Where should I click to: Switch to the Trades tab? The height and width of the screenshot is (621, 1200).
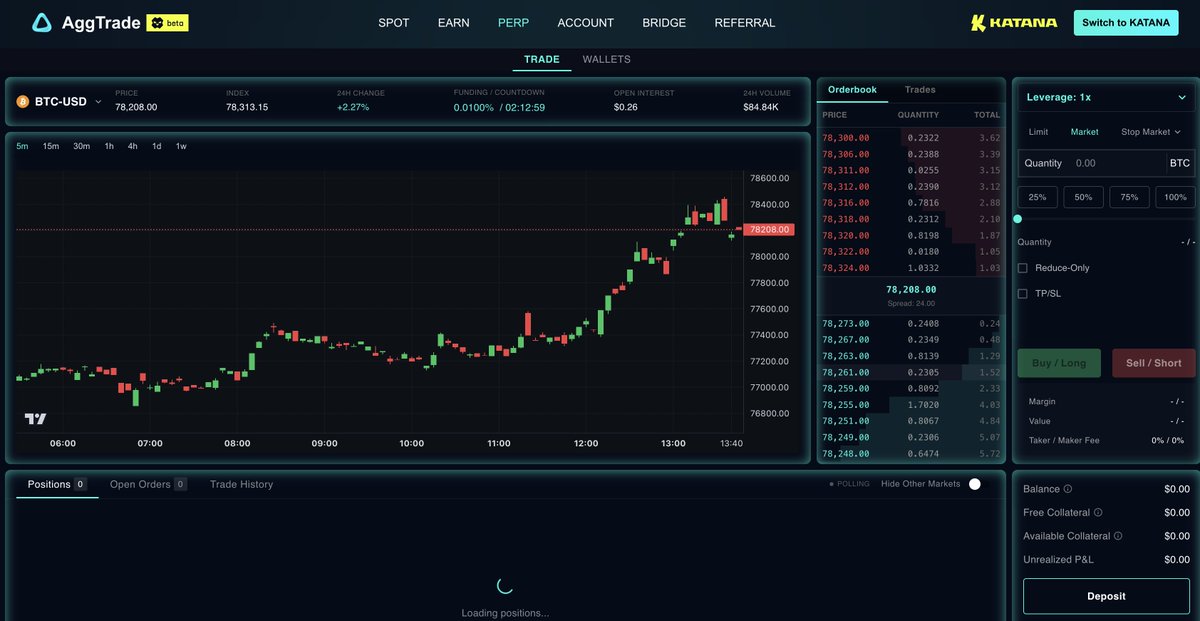click(920, 90)
